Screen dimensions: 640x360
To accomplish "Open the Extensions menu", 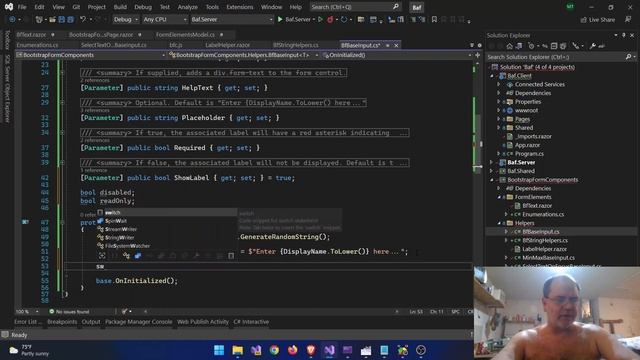I will pyautogui.click(x=240, y=7).
